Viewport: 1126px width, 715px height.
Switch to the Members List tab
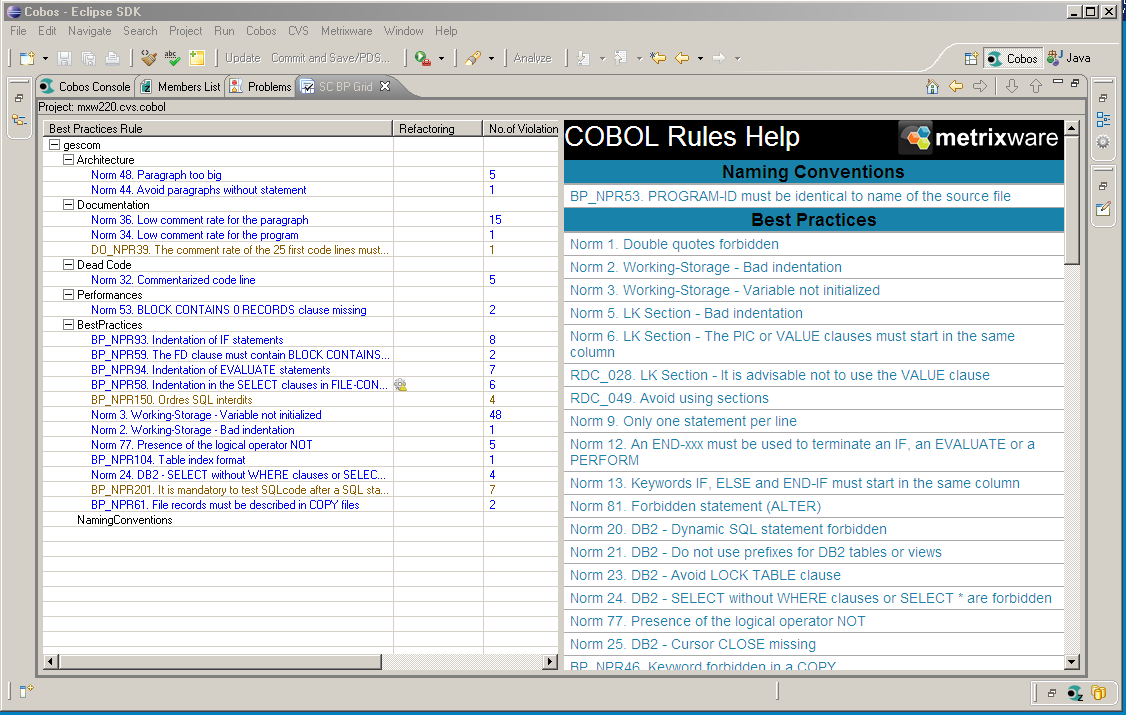point(181,87)
